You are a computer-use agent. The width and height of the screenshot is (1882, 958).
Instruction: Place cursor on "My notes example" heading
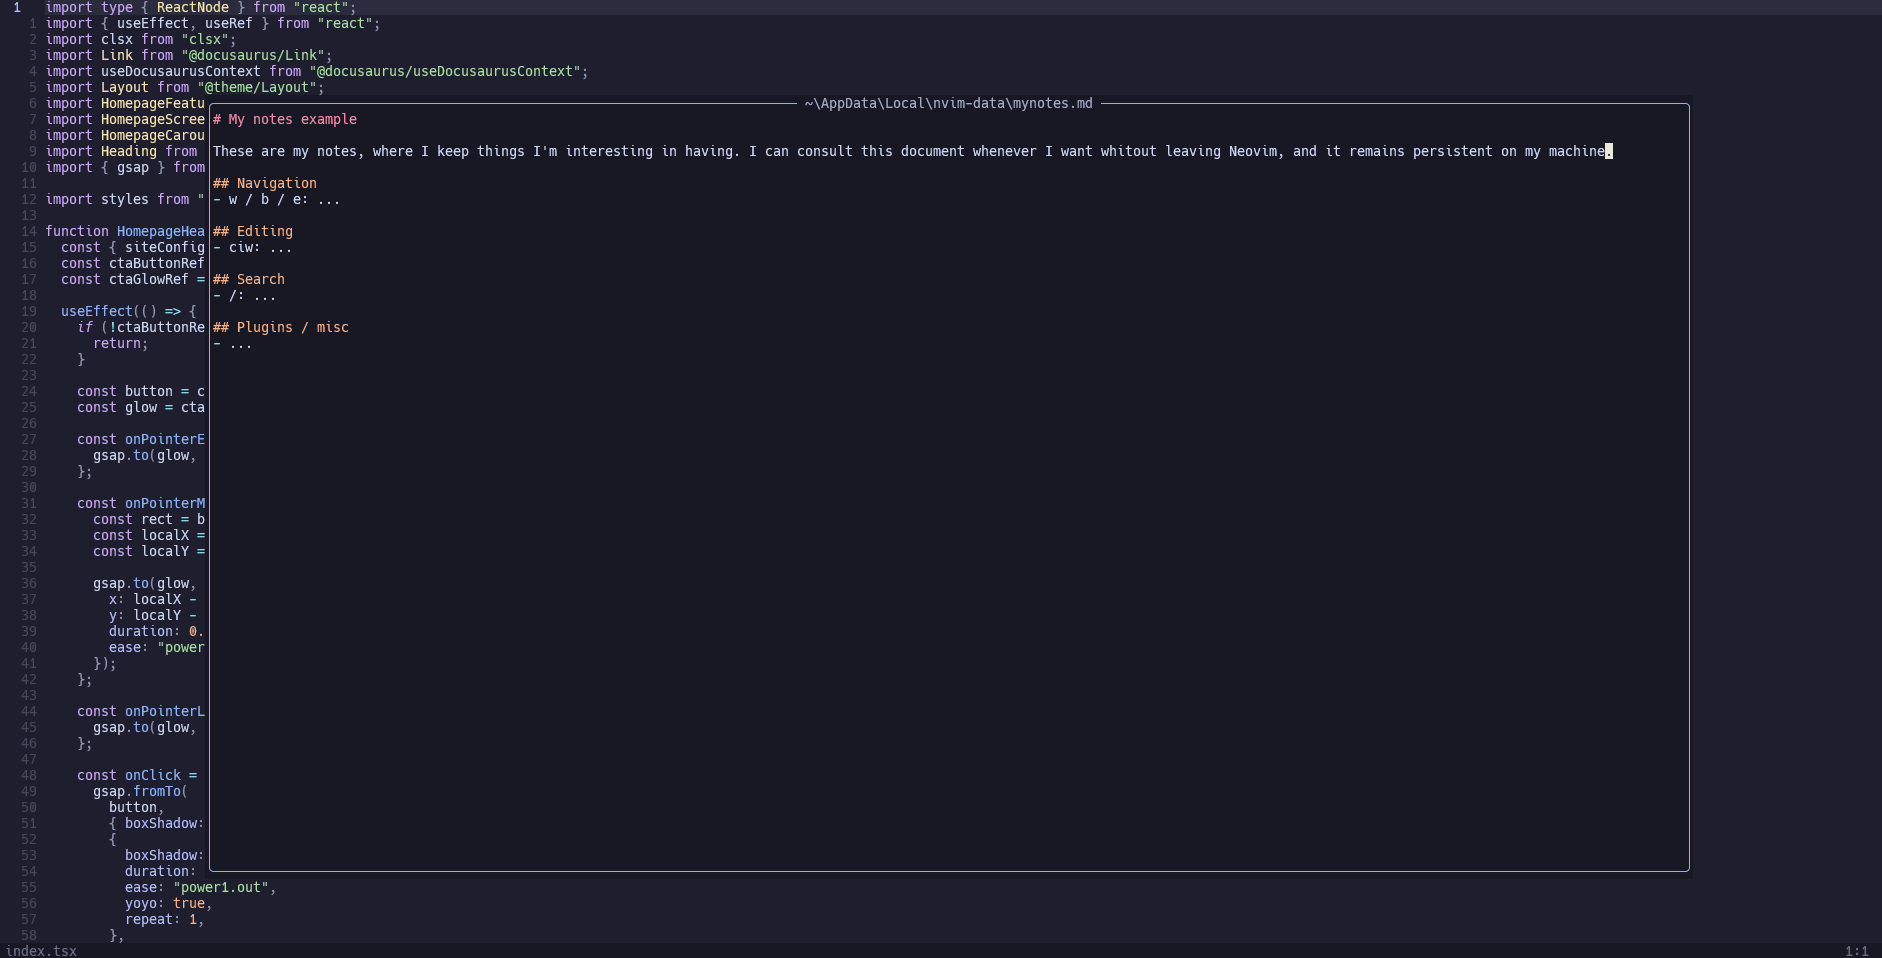292,119
